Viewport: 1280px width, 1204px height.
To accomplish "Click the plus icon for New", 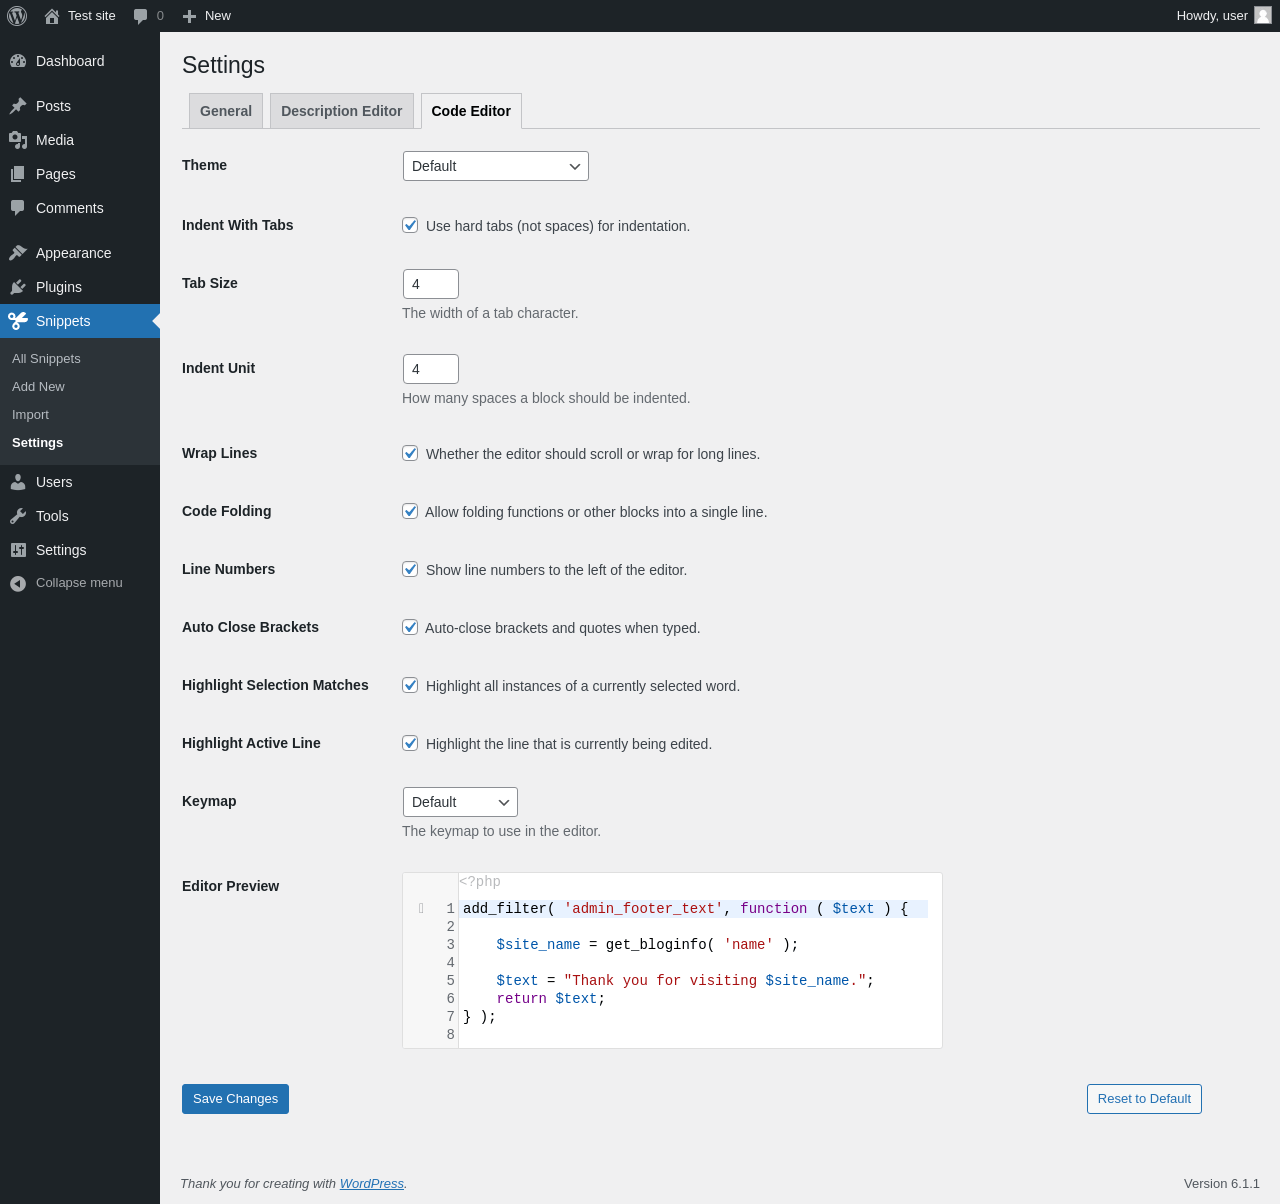I will [189, 16].
